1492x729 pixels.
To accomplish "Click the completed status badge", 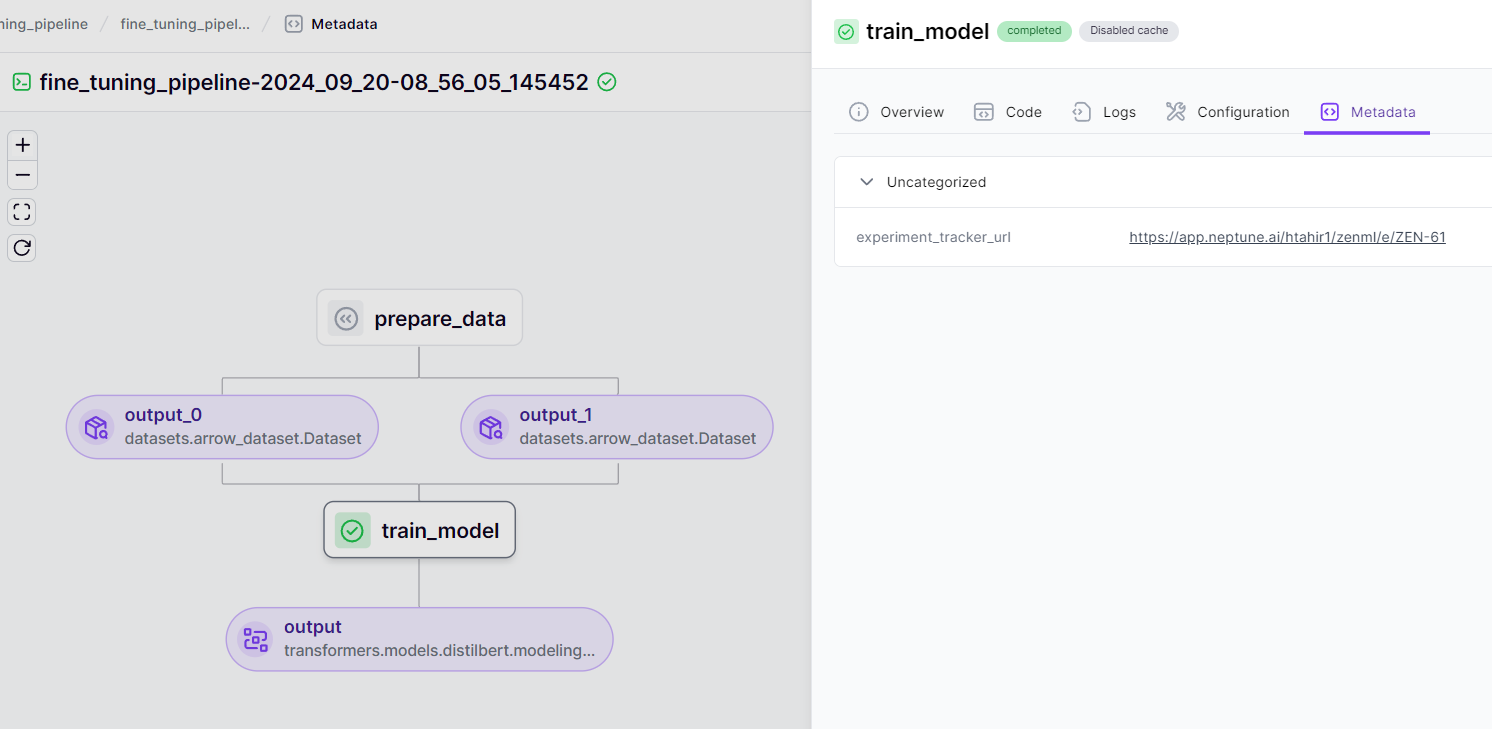I will click(1034, 31).
